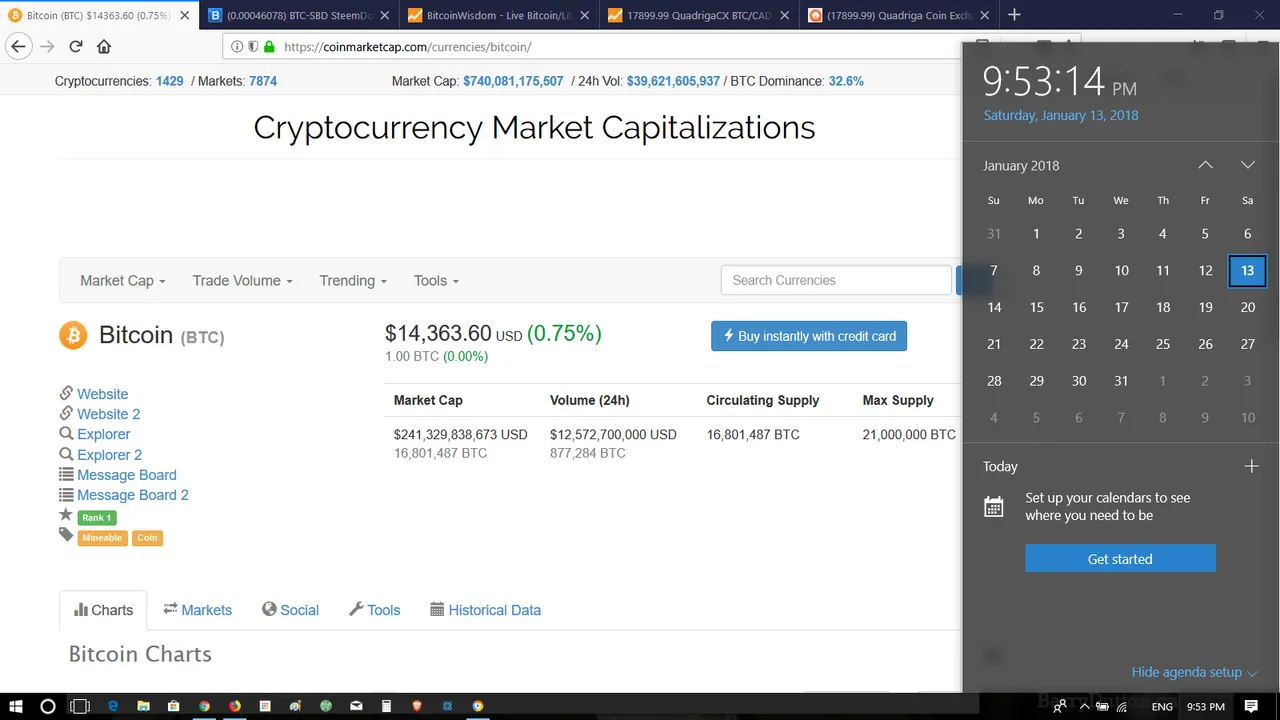Viewport: 1280px width, 720px height.
Task: Click the $740,081,175,507 market cap link
Action: 513,81
